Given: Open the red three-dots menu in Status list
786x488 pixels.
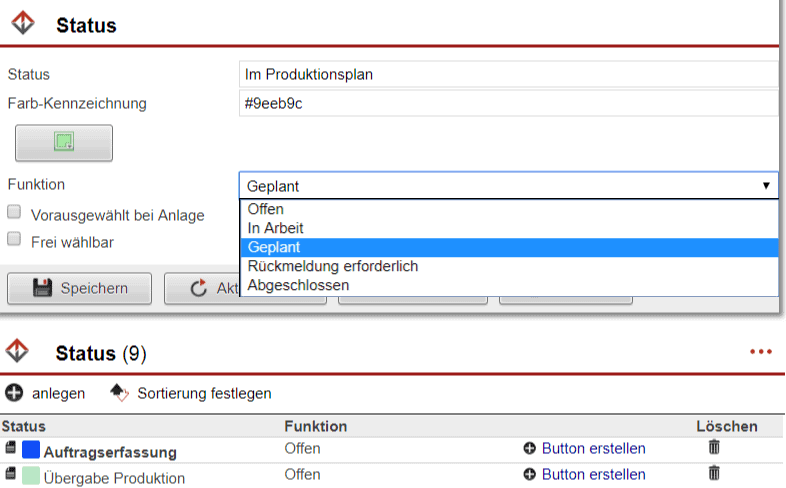Looking at the screenshot, I should [761, 352].
